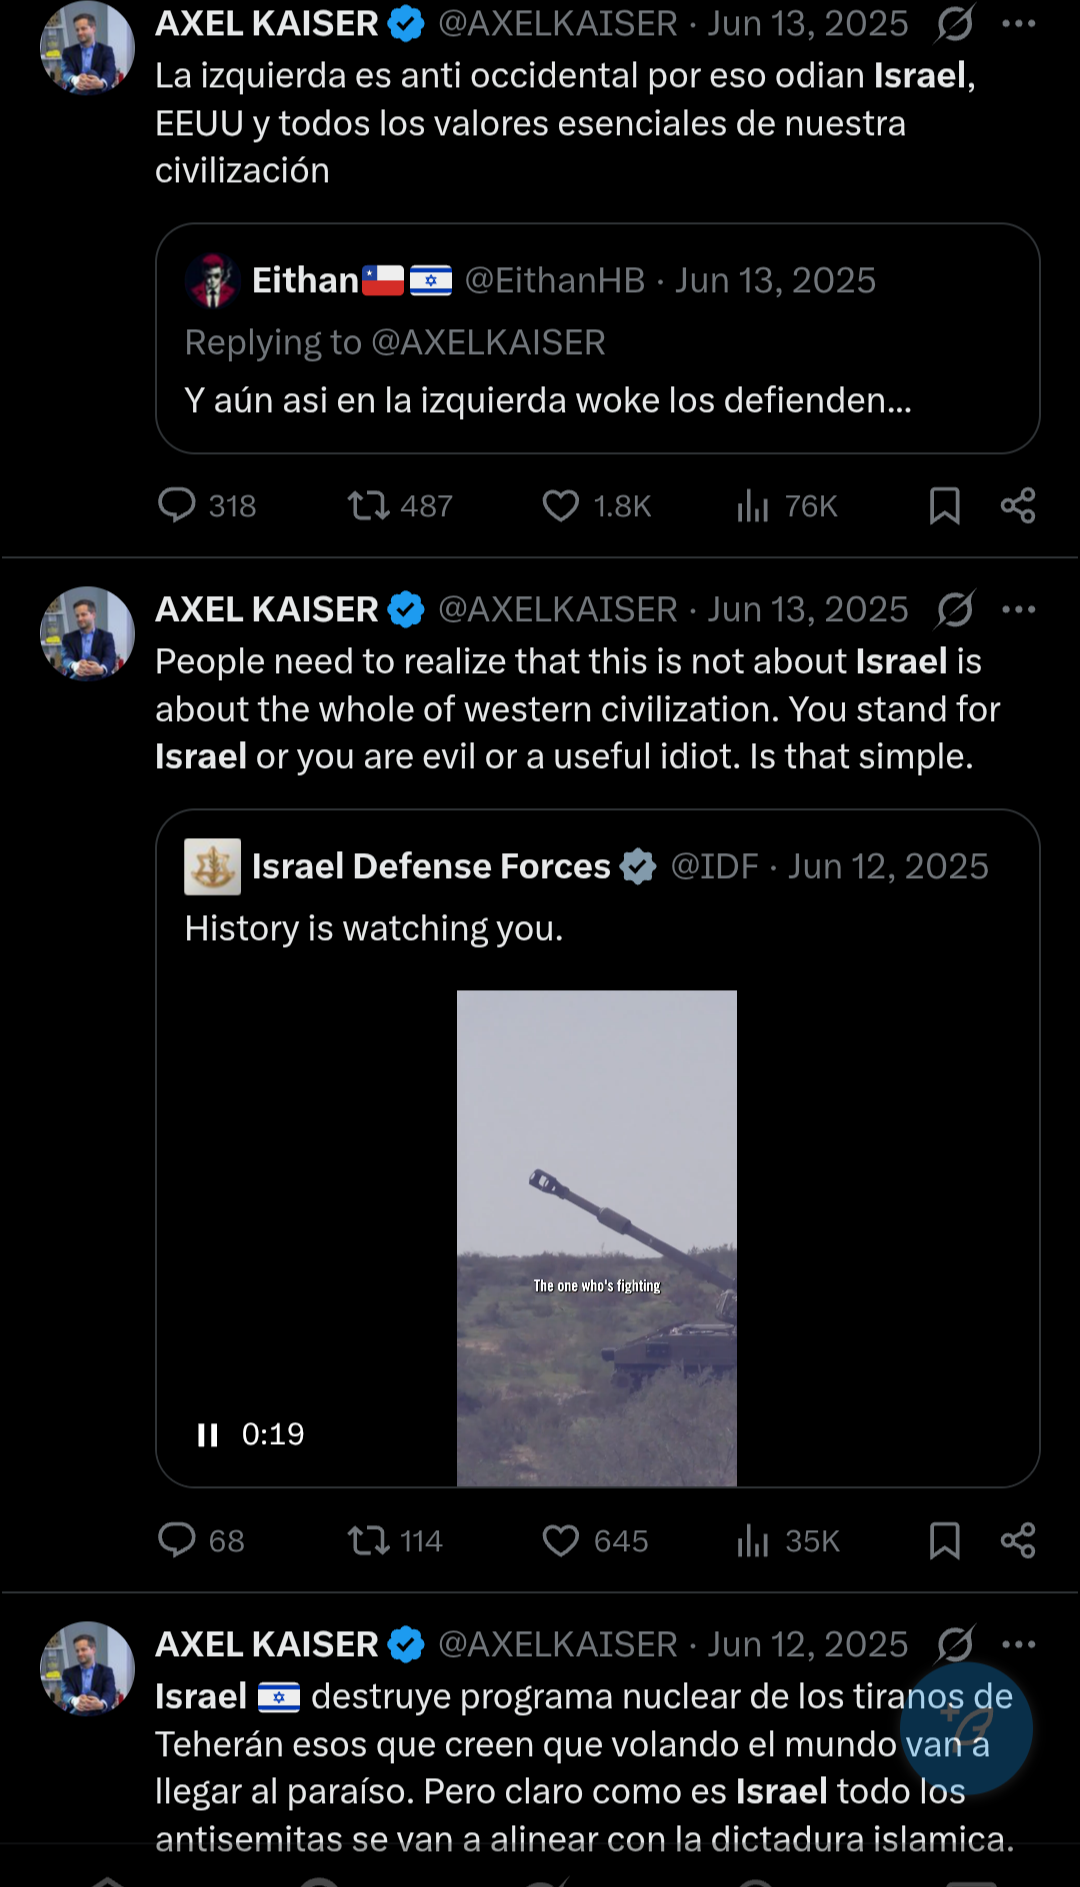View analytics for the 76K-views tweet

(754, 505)
